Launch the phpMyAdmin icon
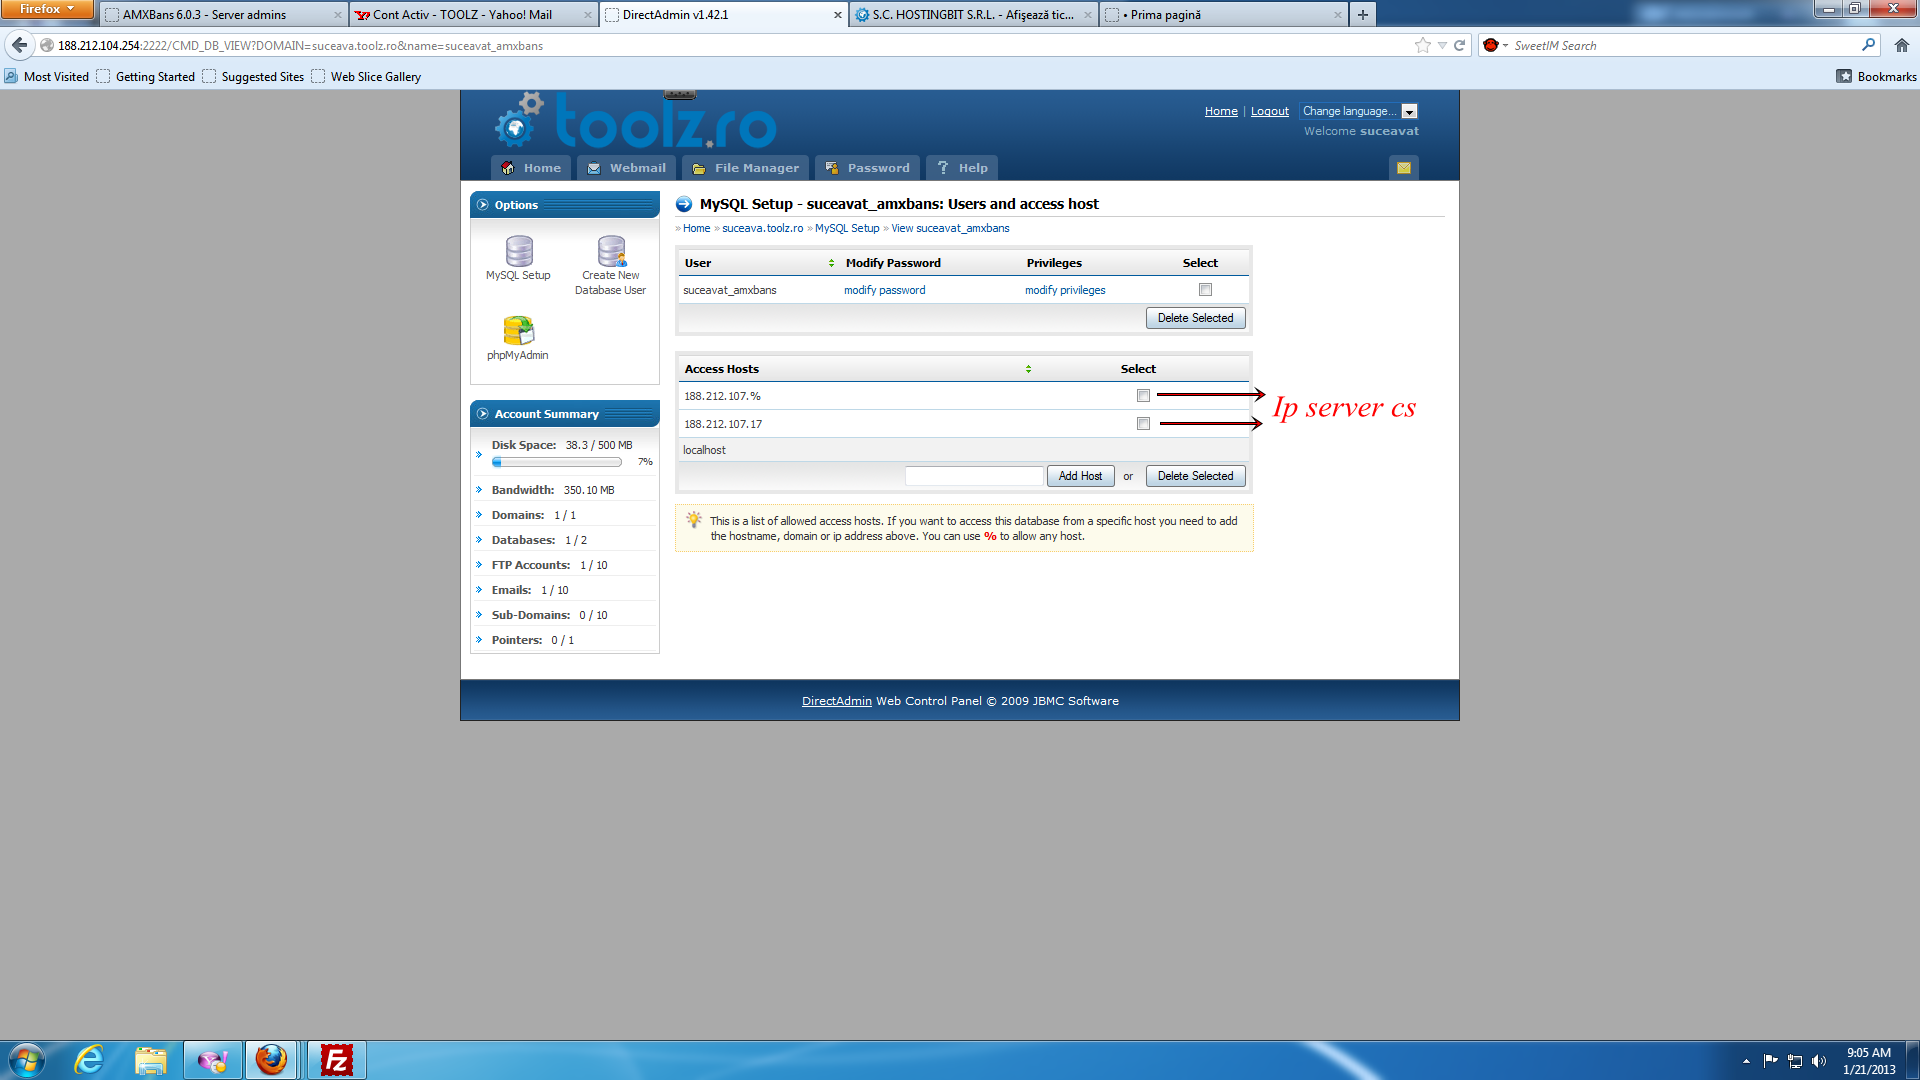Viewport: 1920px width, 1080px height. pos(518,331)
